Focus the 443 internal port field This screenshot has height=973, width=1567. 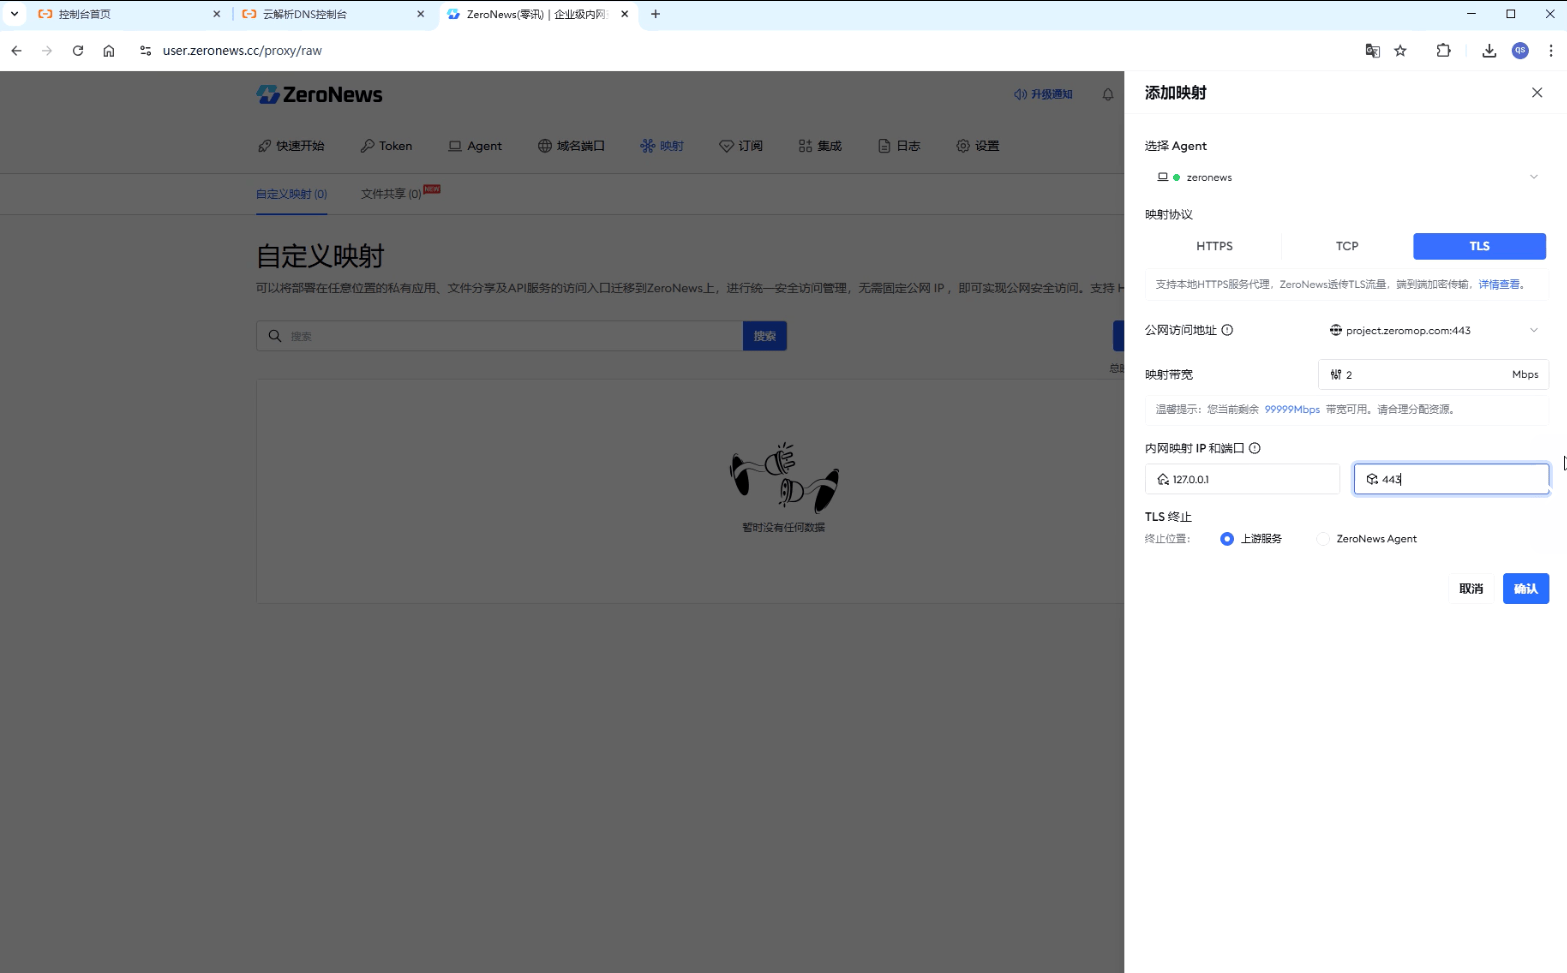[x=1451, y=479]
